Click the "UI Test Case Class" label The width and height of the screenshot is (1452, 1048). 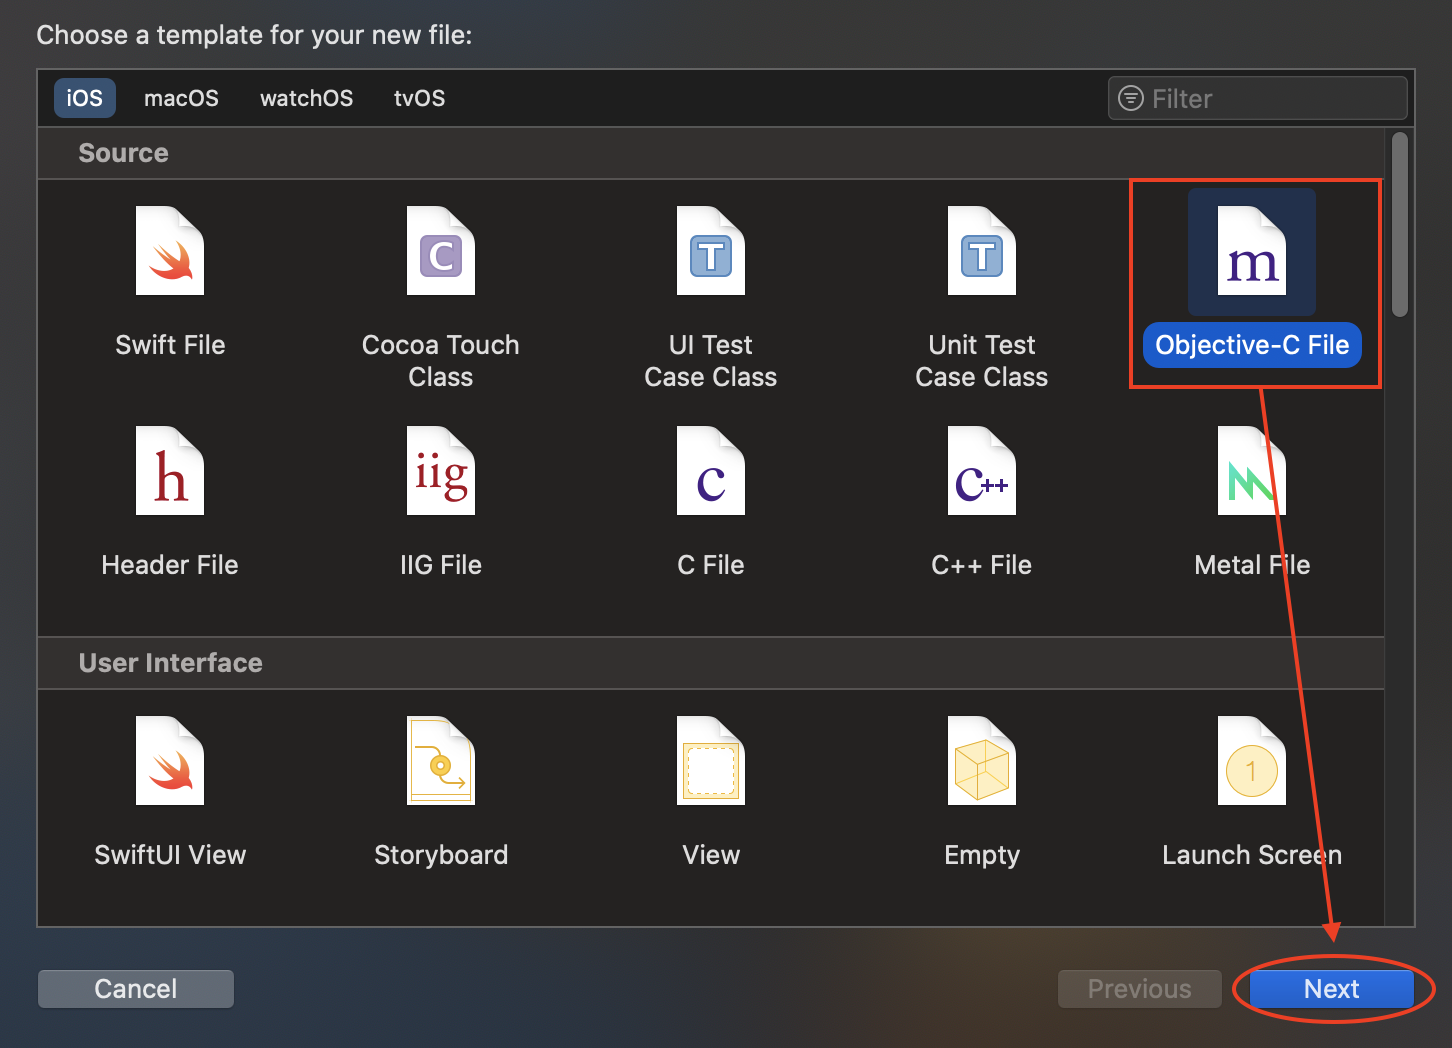711,361
